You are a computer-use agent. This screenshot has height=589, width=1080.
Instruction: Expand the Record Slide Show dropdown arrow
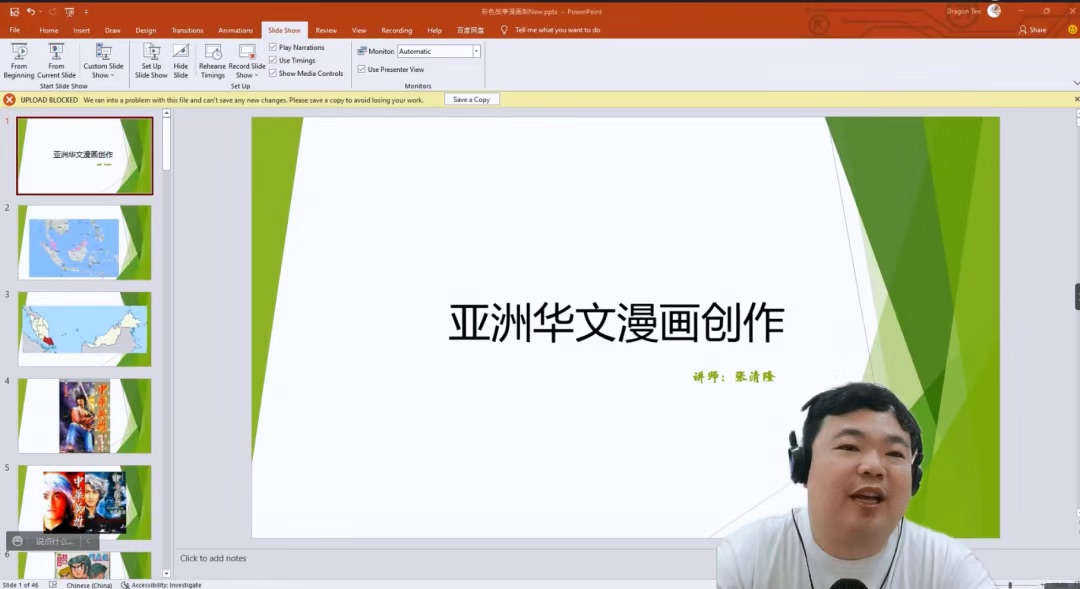[256, 75]
